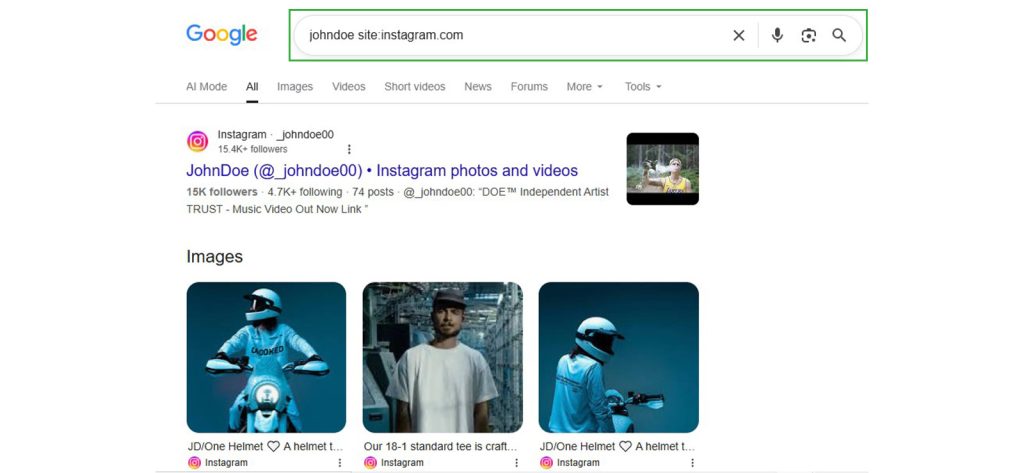Open three-dot menu under first JD/One Helmet image
The image size is (1024, 473).
pos(340,463)
